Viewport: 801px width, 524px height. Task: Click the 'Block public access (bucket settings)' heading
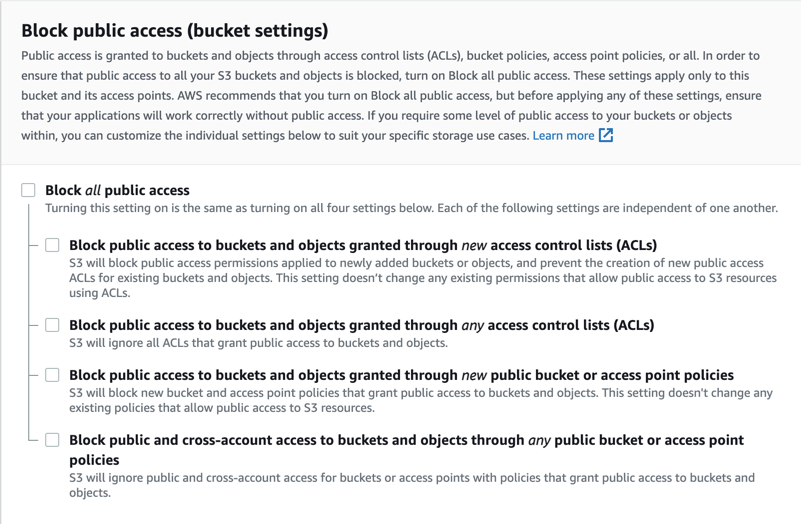pos(175,31)
